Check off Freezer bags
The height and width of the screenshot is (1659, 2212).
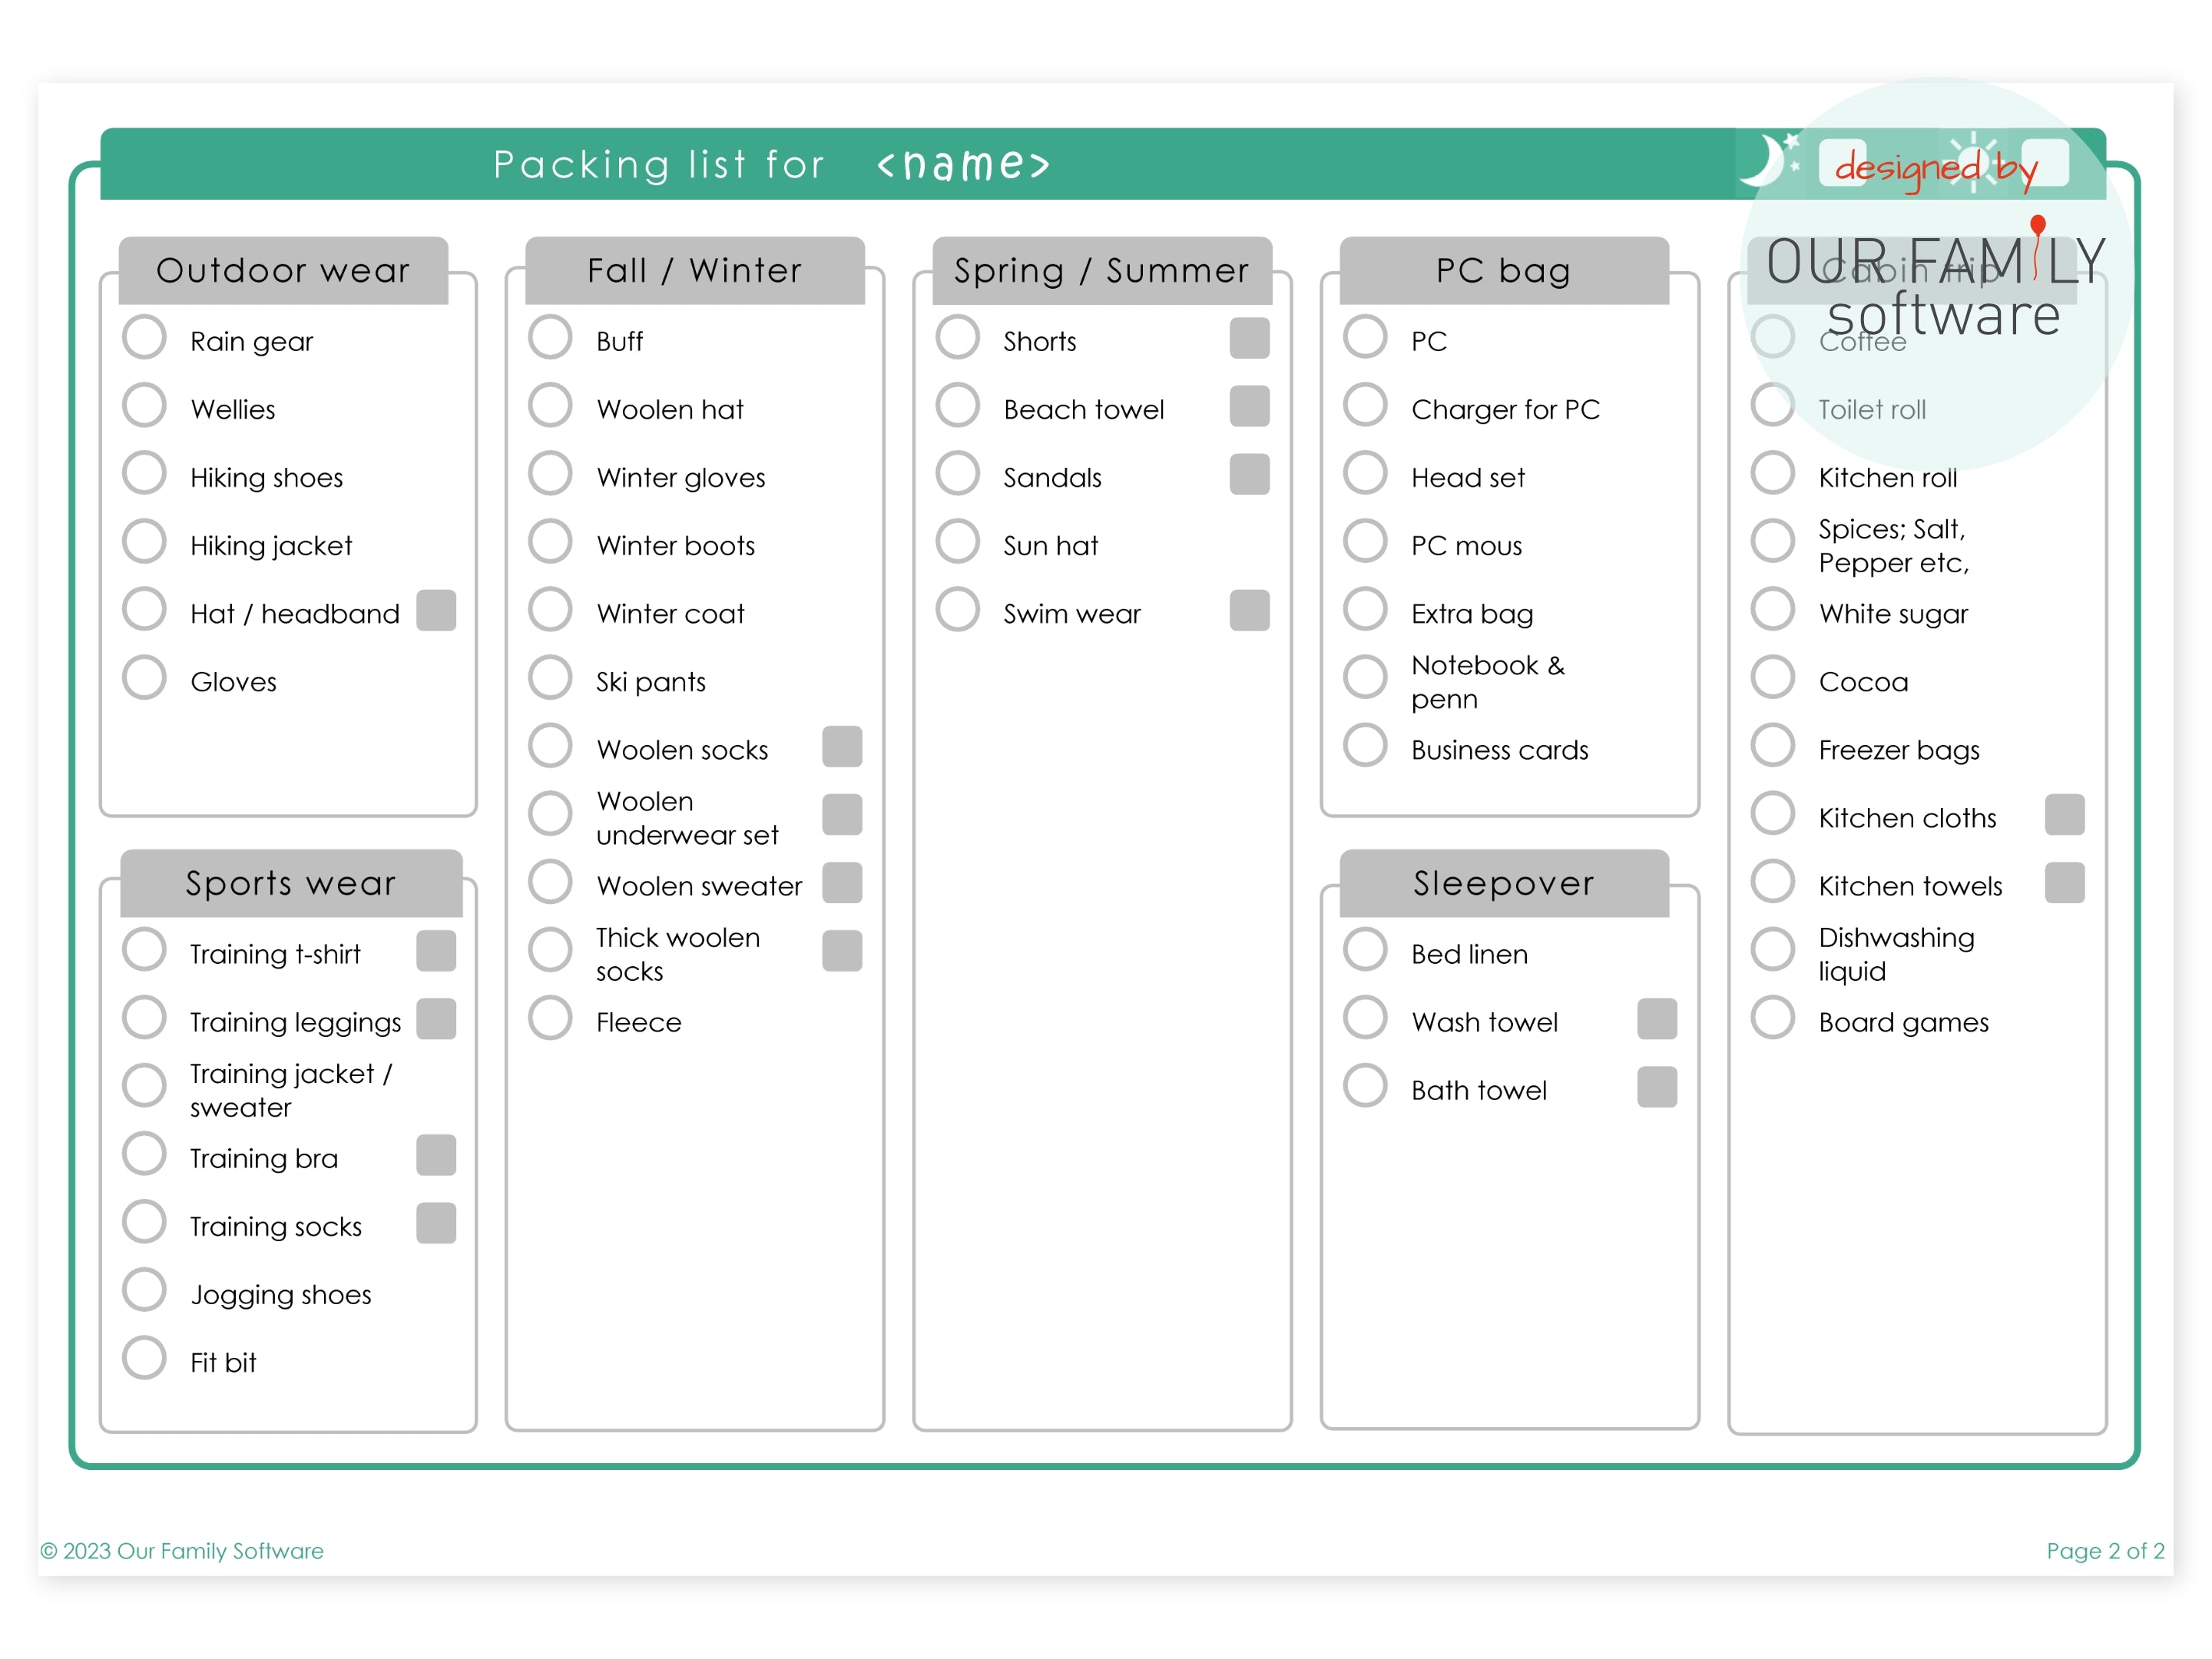coord(1772,746)
